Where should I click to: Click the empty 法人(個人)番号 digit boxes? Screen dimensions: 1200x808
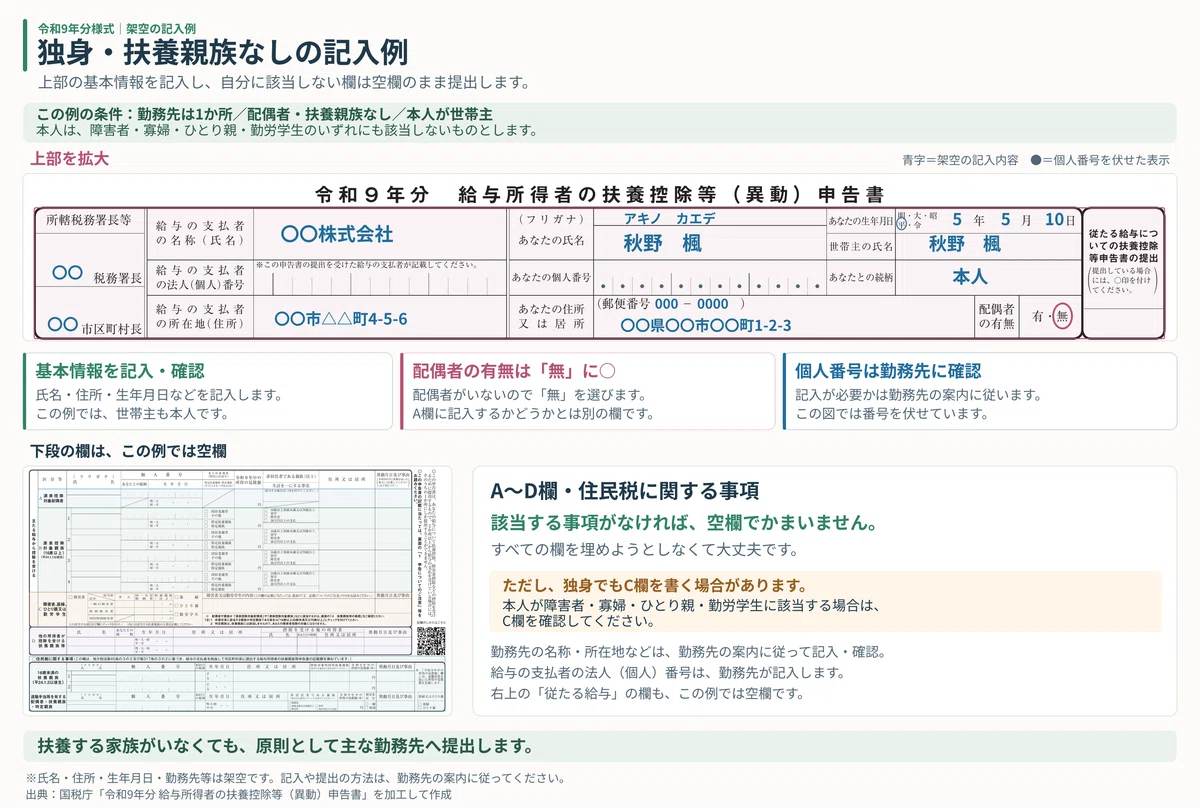[377, 283]
